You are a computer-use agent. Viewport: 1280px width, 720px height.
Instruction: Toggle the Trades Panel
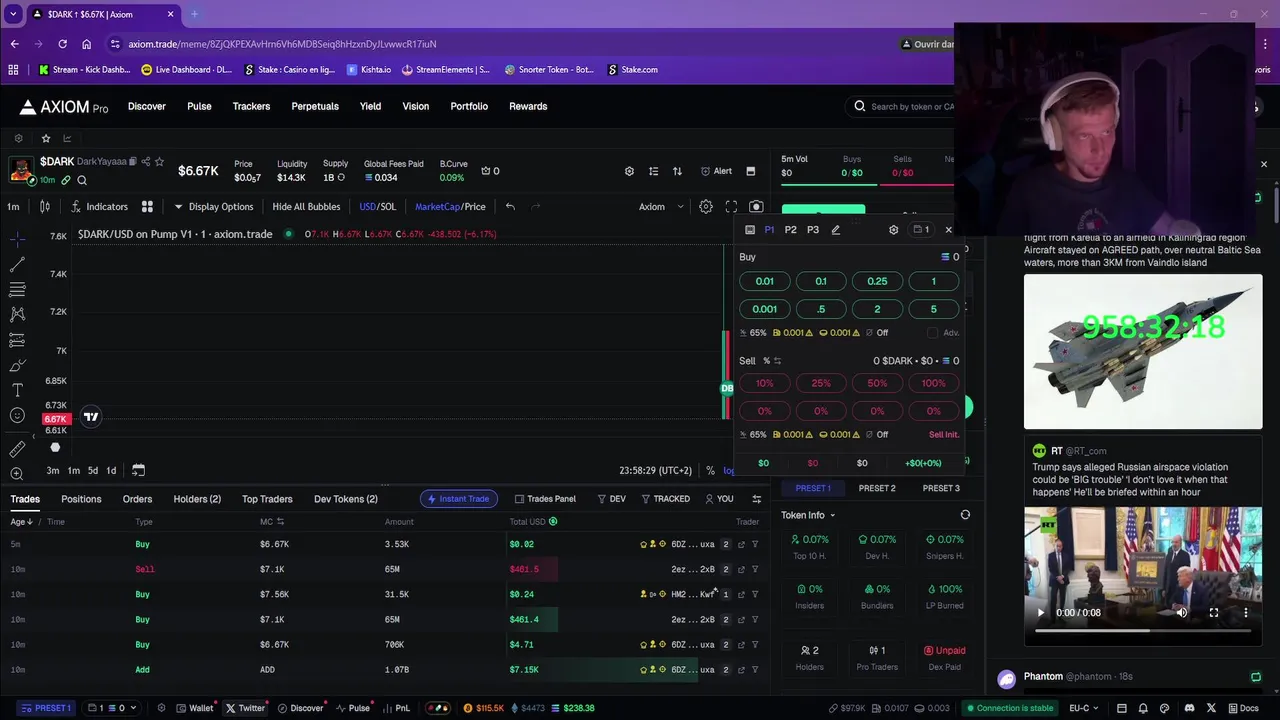point(545,499)
